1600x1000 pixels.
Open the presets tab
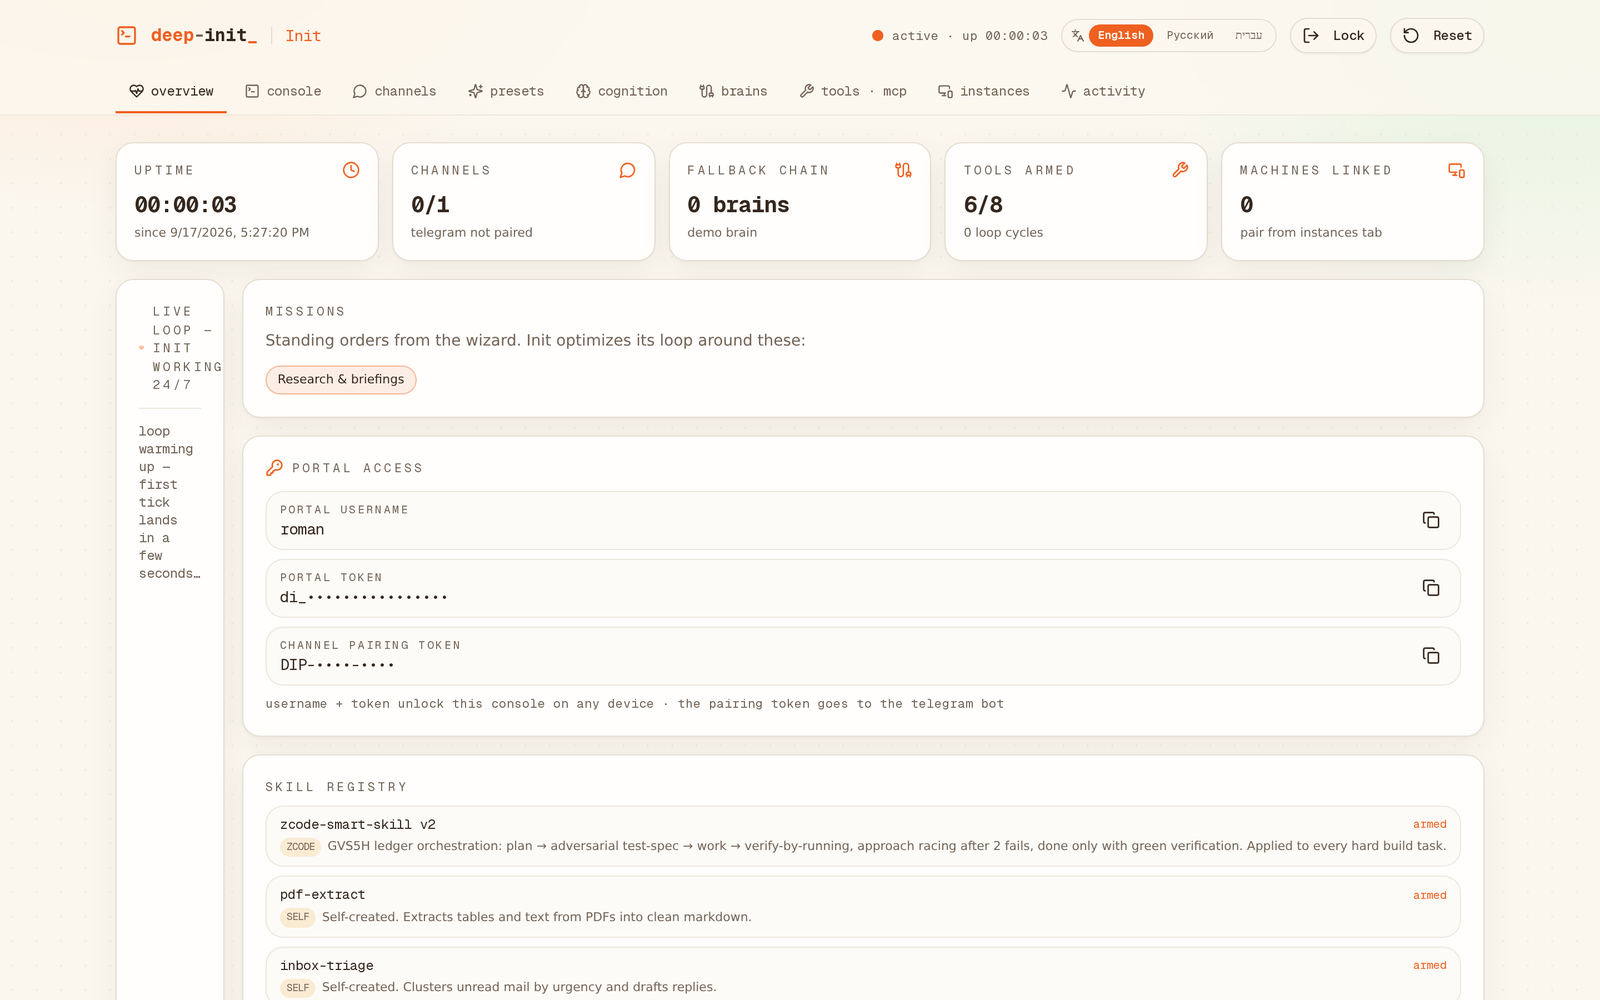coord(506,91)
